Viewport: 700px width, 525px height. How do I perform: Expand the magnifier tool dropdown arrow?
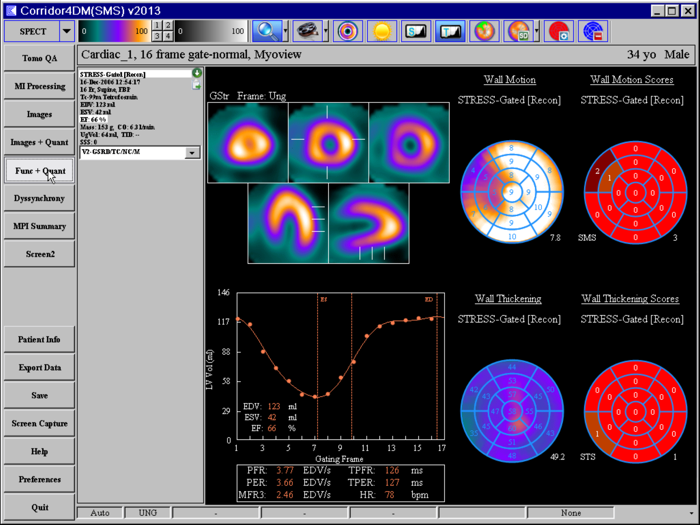pyautogui.click(x=287, y=31)
